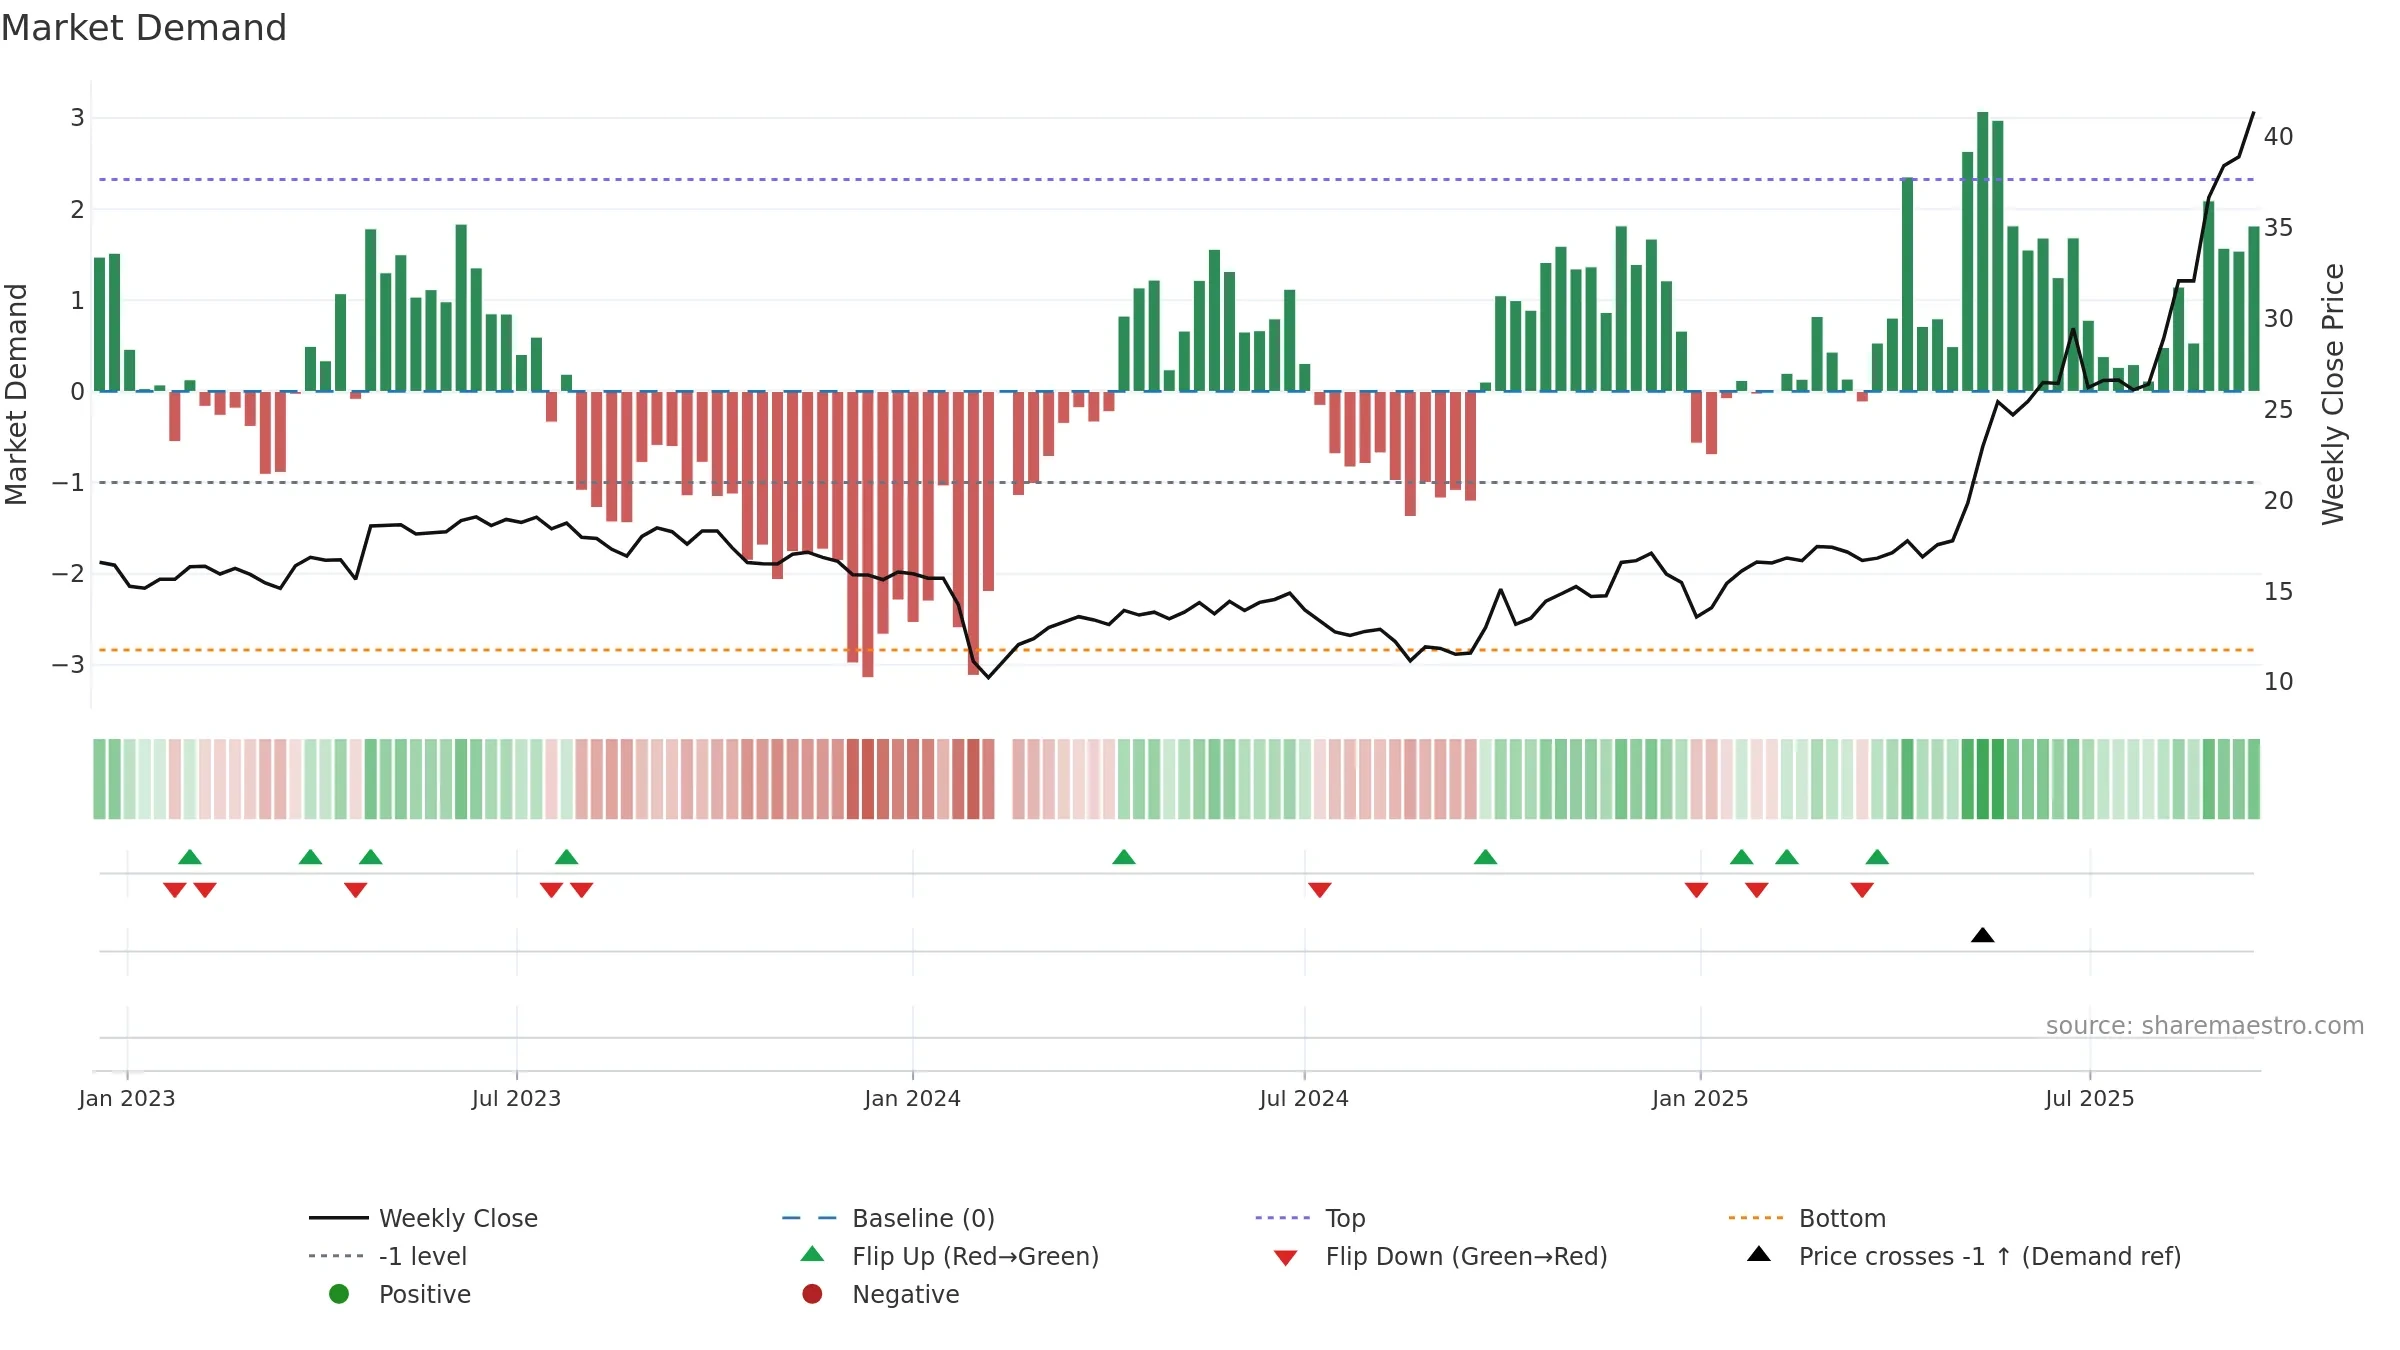Click the Jan 2024 x-axis label

(x=913, y=1099)
